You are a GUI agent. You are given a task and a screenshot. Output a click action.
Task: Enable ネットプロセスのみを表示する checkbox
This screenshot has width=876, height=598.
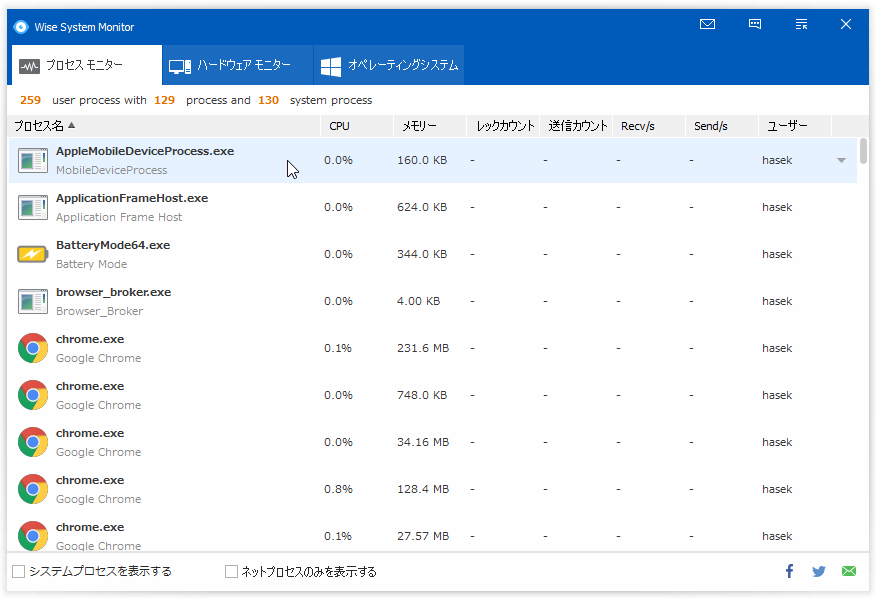coord(231,571)
